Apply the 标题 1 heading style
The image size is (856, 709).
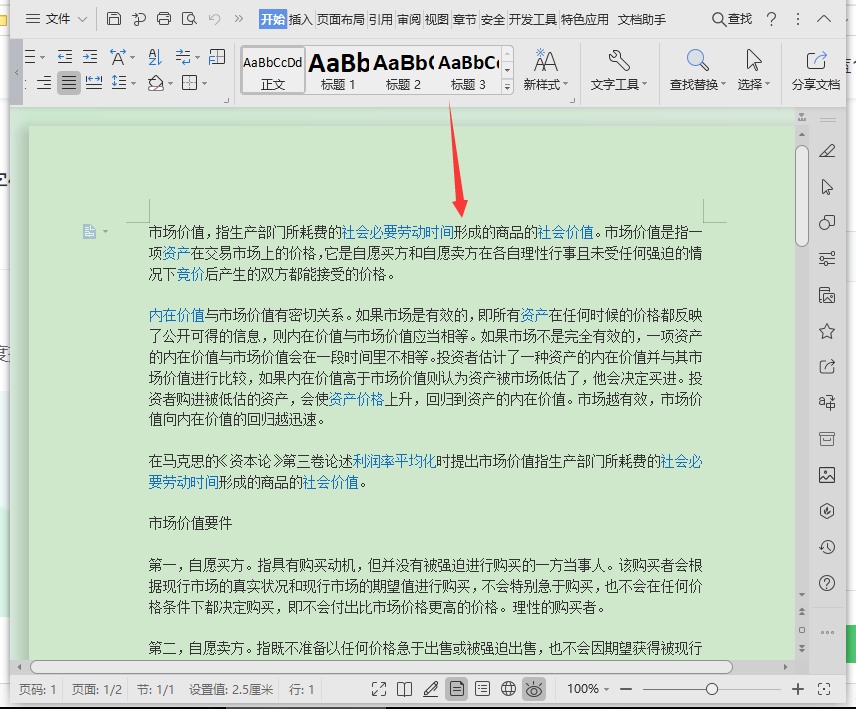[338, 71]
